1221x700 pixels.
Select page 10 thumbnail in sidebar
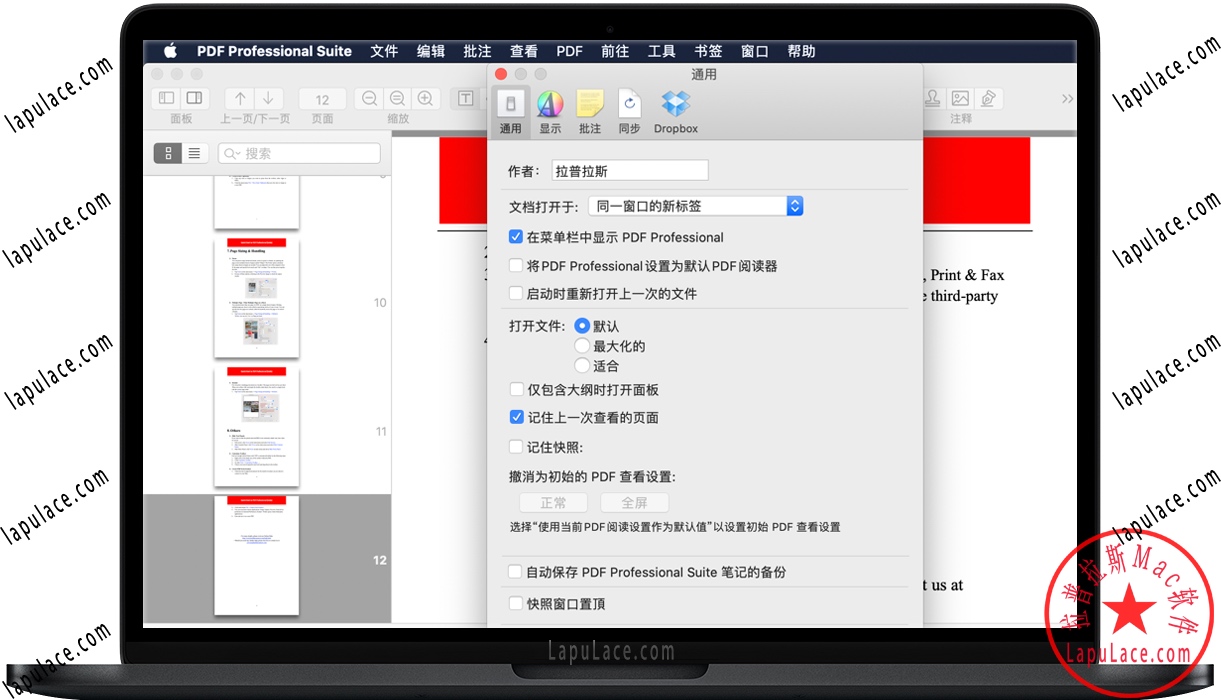[x=256, y=297]
